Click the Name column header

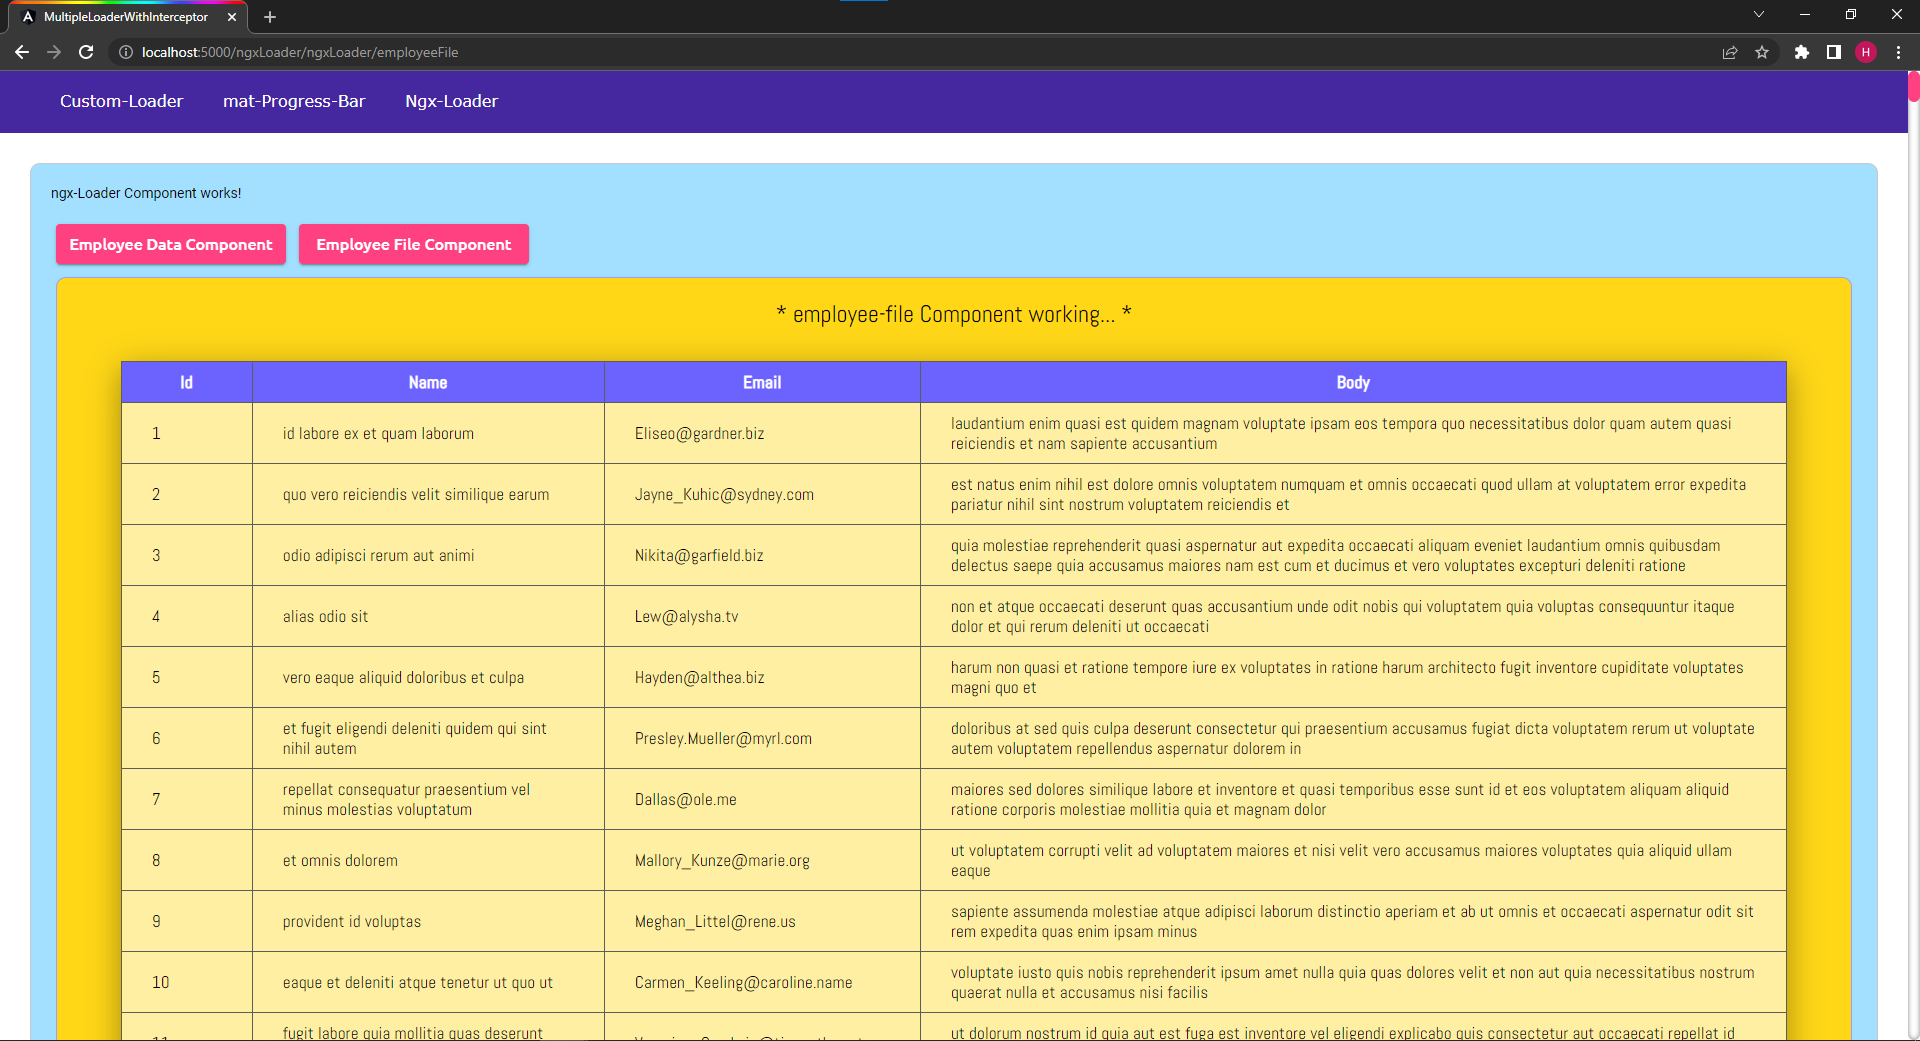428,382
